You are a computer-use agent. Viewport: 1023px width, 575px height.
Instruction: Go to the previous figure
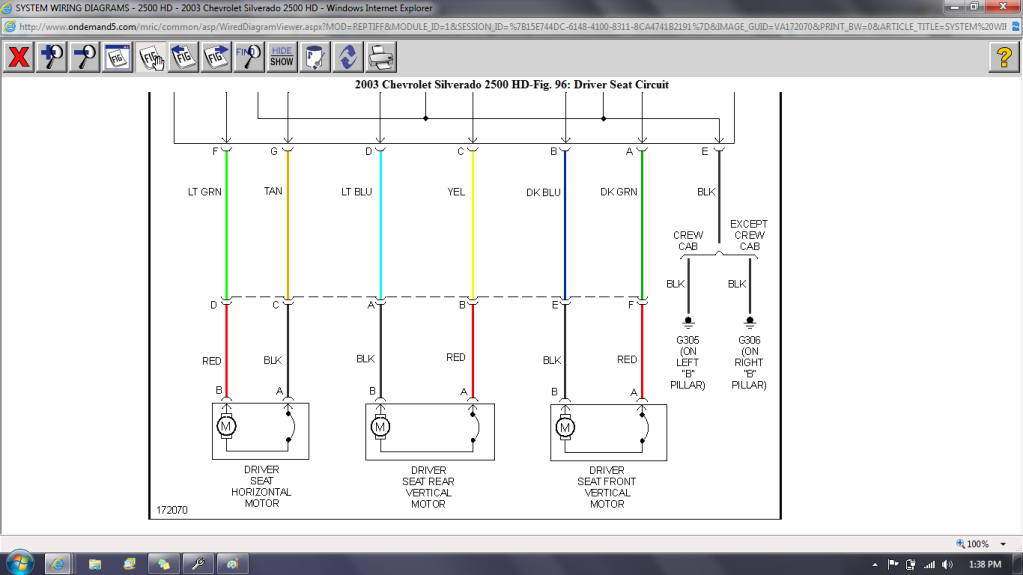(183, 57)
